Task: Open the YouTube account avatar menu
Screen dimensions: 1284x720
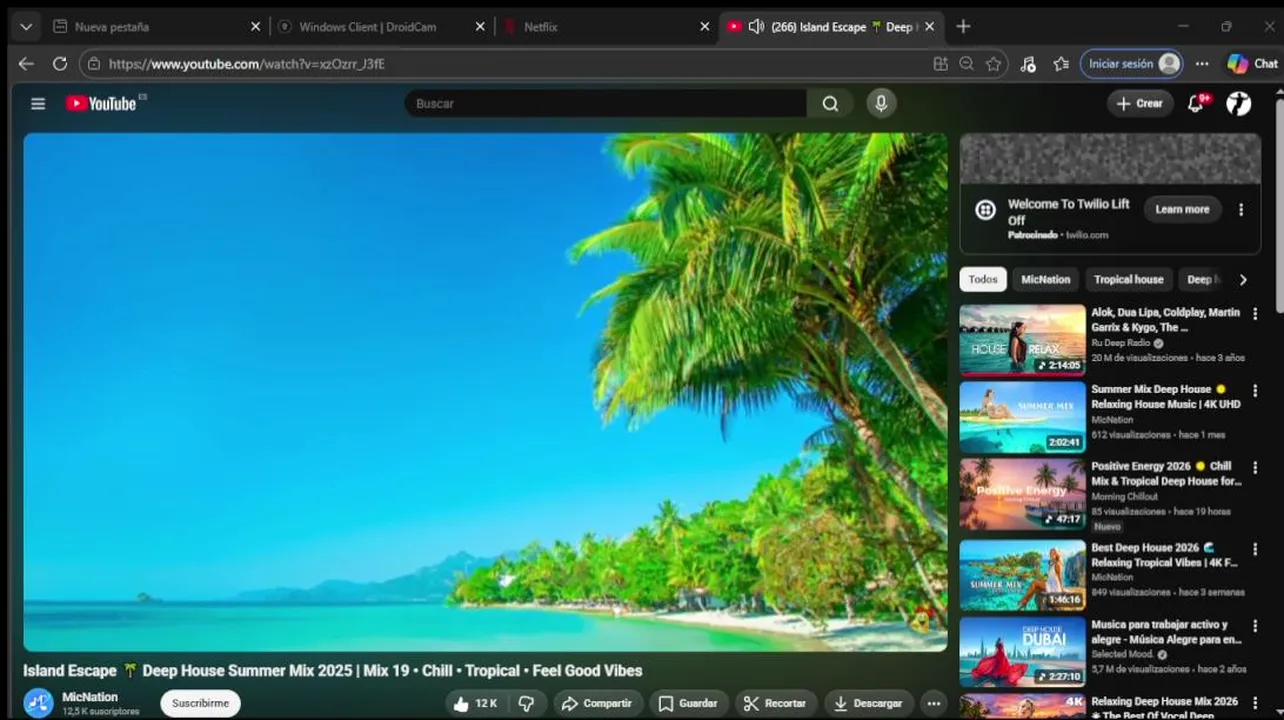Action: coord(1239,103)
